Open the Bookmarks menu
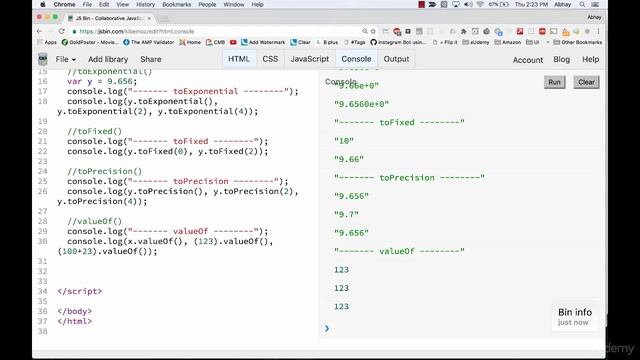The height and width of the screenshot is (360, 640). pyautogui.click(x=176, y=4)
